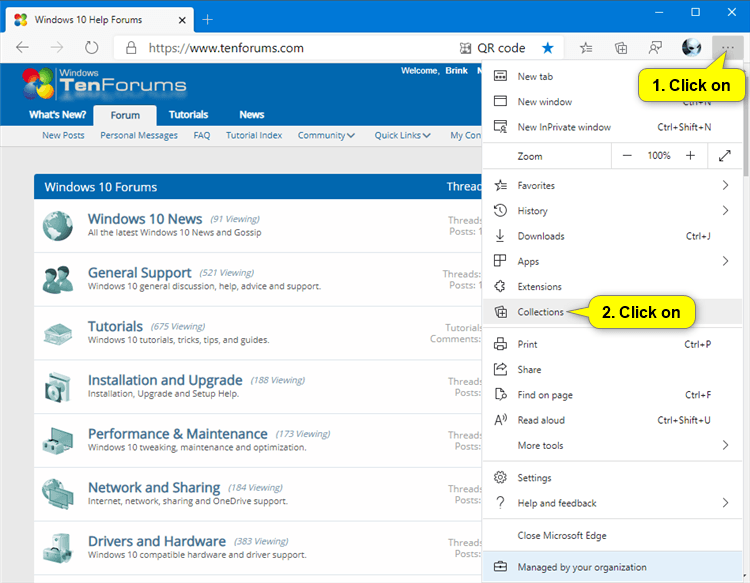Close the Windows 10 Help Forums tab
750x583 pixels.
pyautogui.click(x=182, y=20)
